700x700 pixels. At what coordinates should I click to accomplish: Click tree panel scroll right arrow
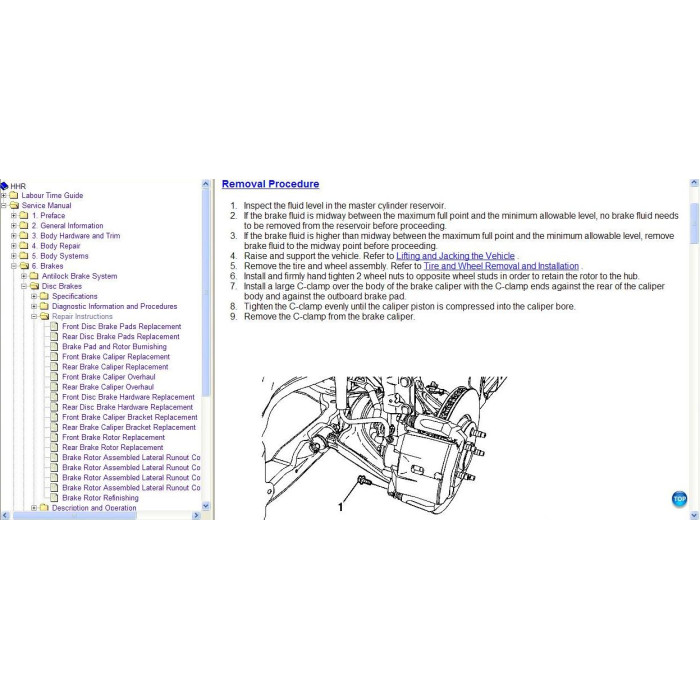(196, 515)
